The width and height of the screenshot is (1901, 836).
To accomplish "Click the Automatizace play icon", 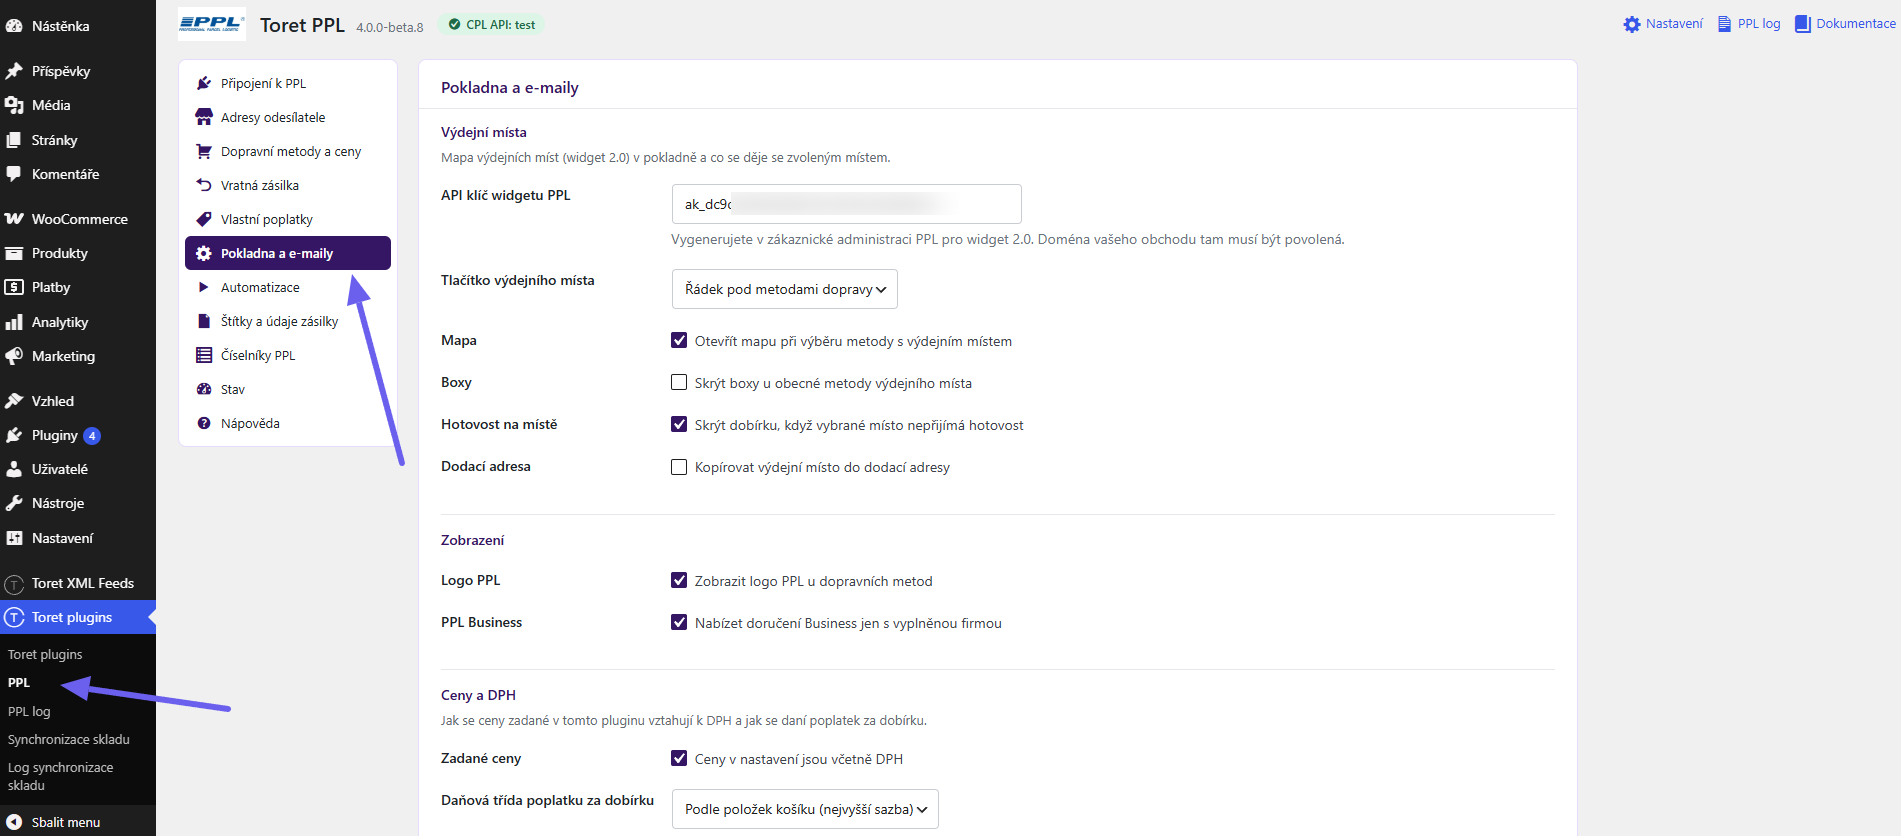I will (204, 287).
